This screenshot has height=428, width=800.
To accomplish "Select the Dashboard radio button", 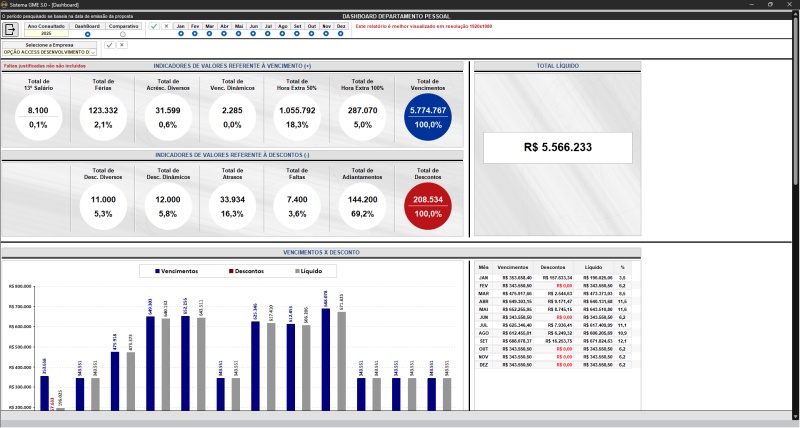I will point(86,34).
